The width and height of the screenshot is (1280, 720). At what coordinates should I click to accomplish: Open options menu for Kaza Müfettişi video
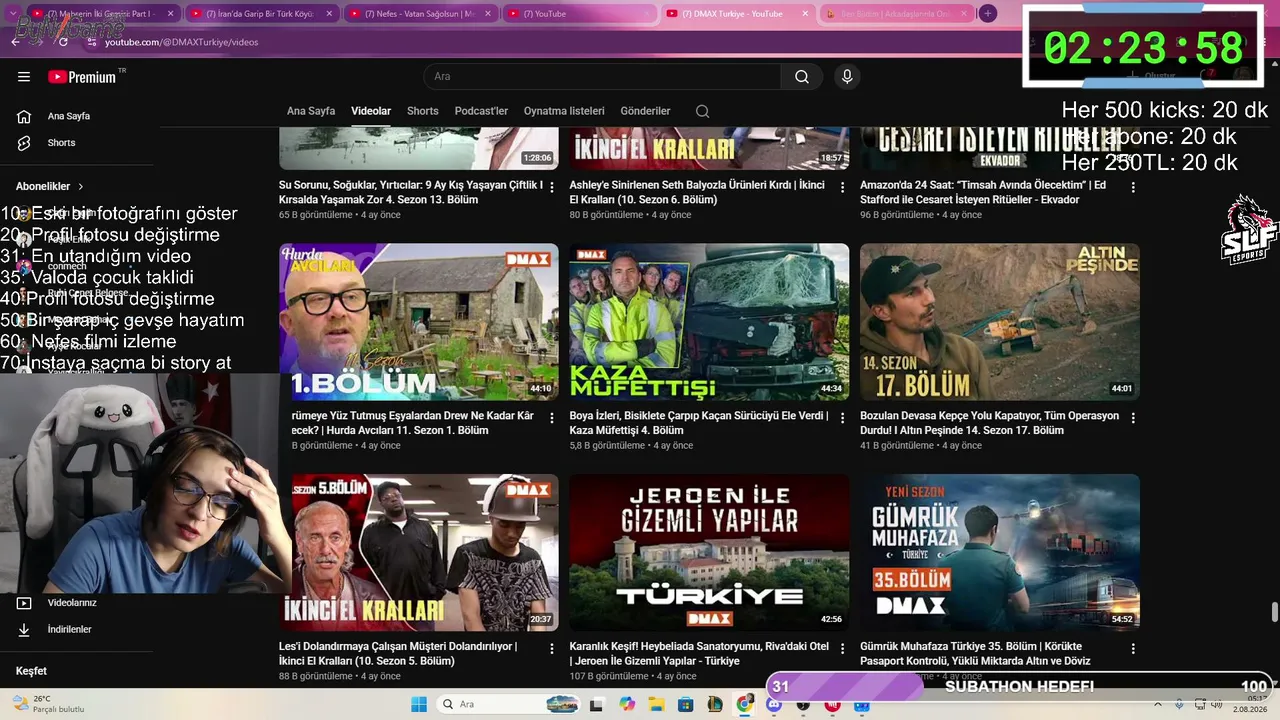[x=842, y=418]
